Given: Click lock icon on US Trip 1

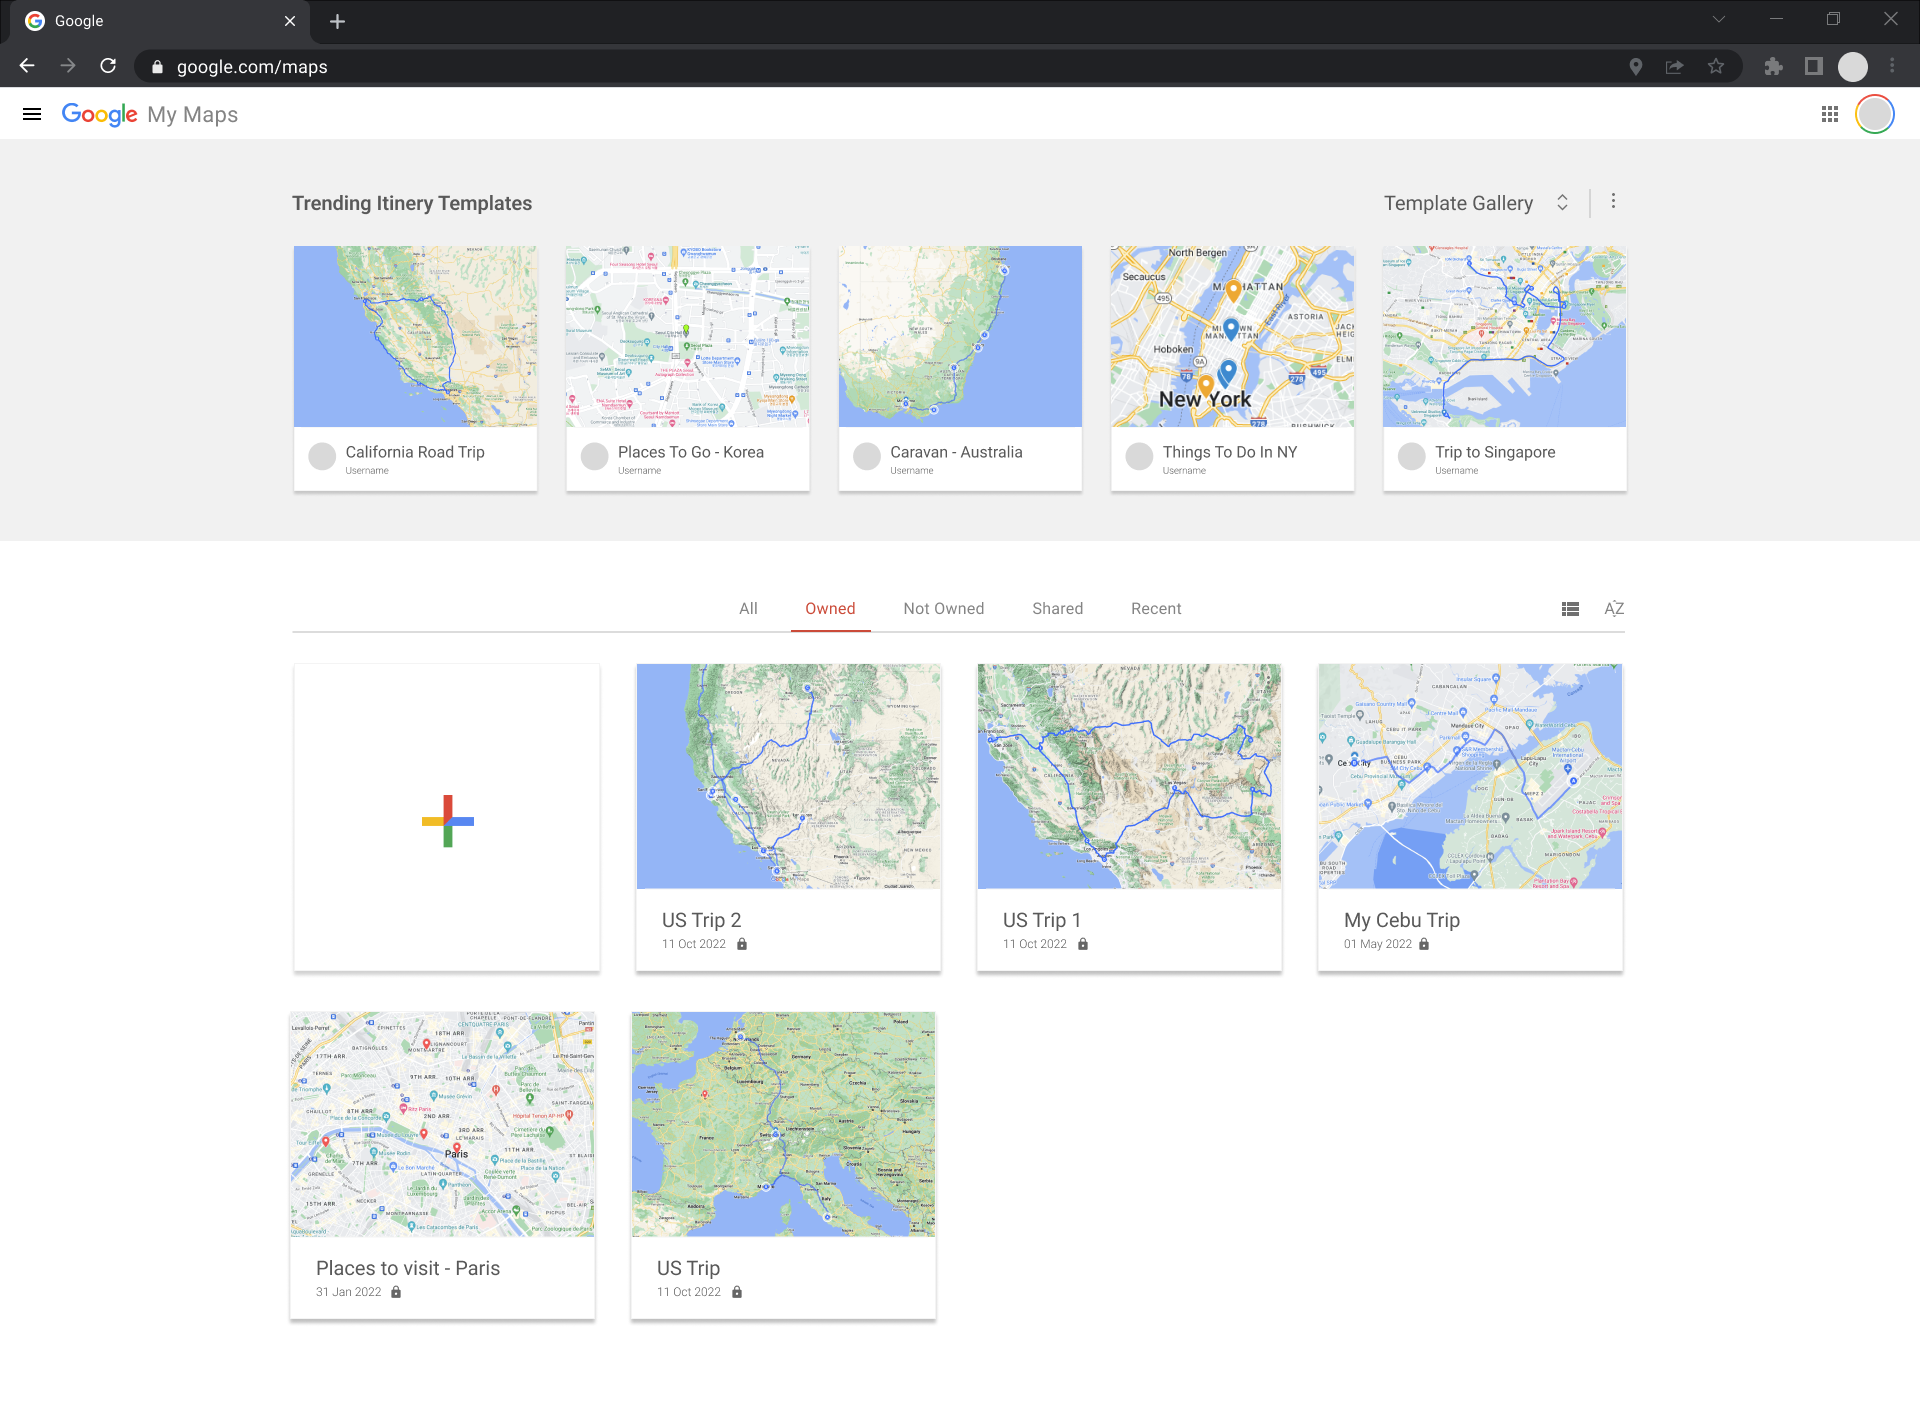Looking at the screenshot, I should click(1083, 944).
